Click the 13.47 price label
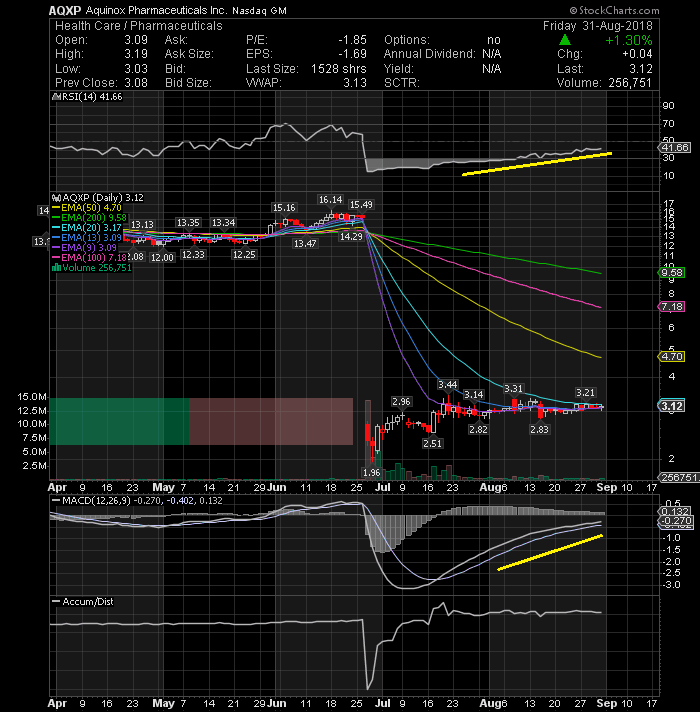 point(305,244)
